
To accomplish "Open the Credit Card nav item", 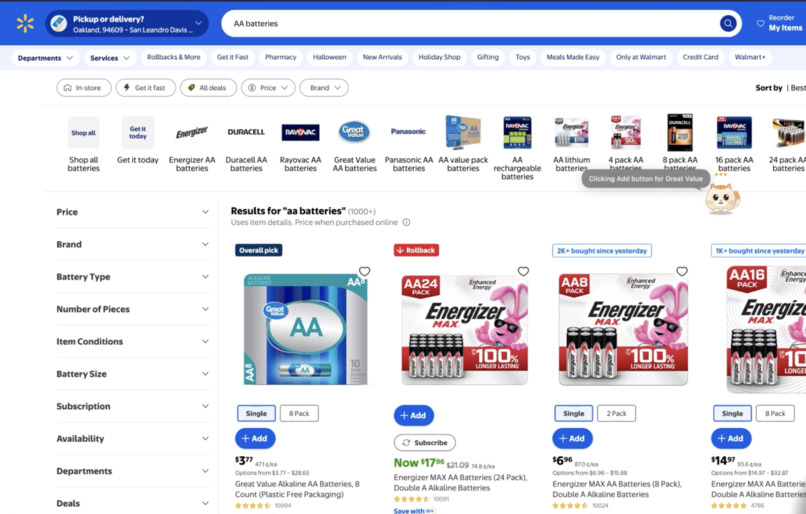I will click(700, 57).
